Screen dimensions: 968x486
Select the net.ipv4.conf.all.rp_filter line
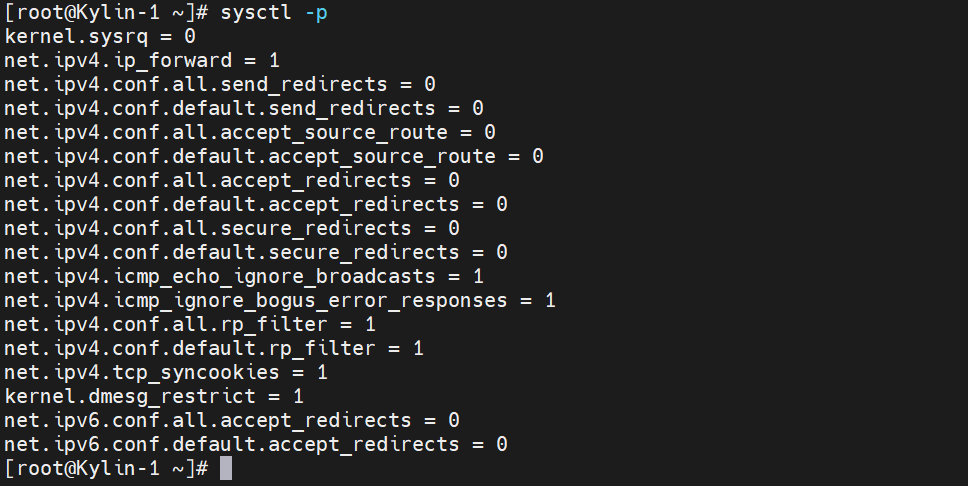(x=190, y=324)
